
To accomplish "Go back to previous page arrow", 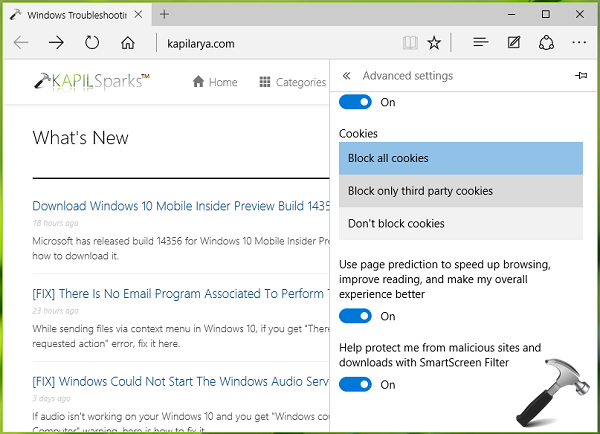I will coord(21,42).
